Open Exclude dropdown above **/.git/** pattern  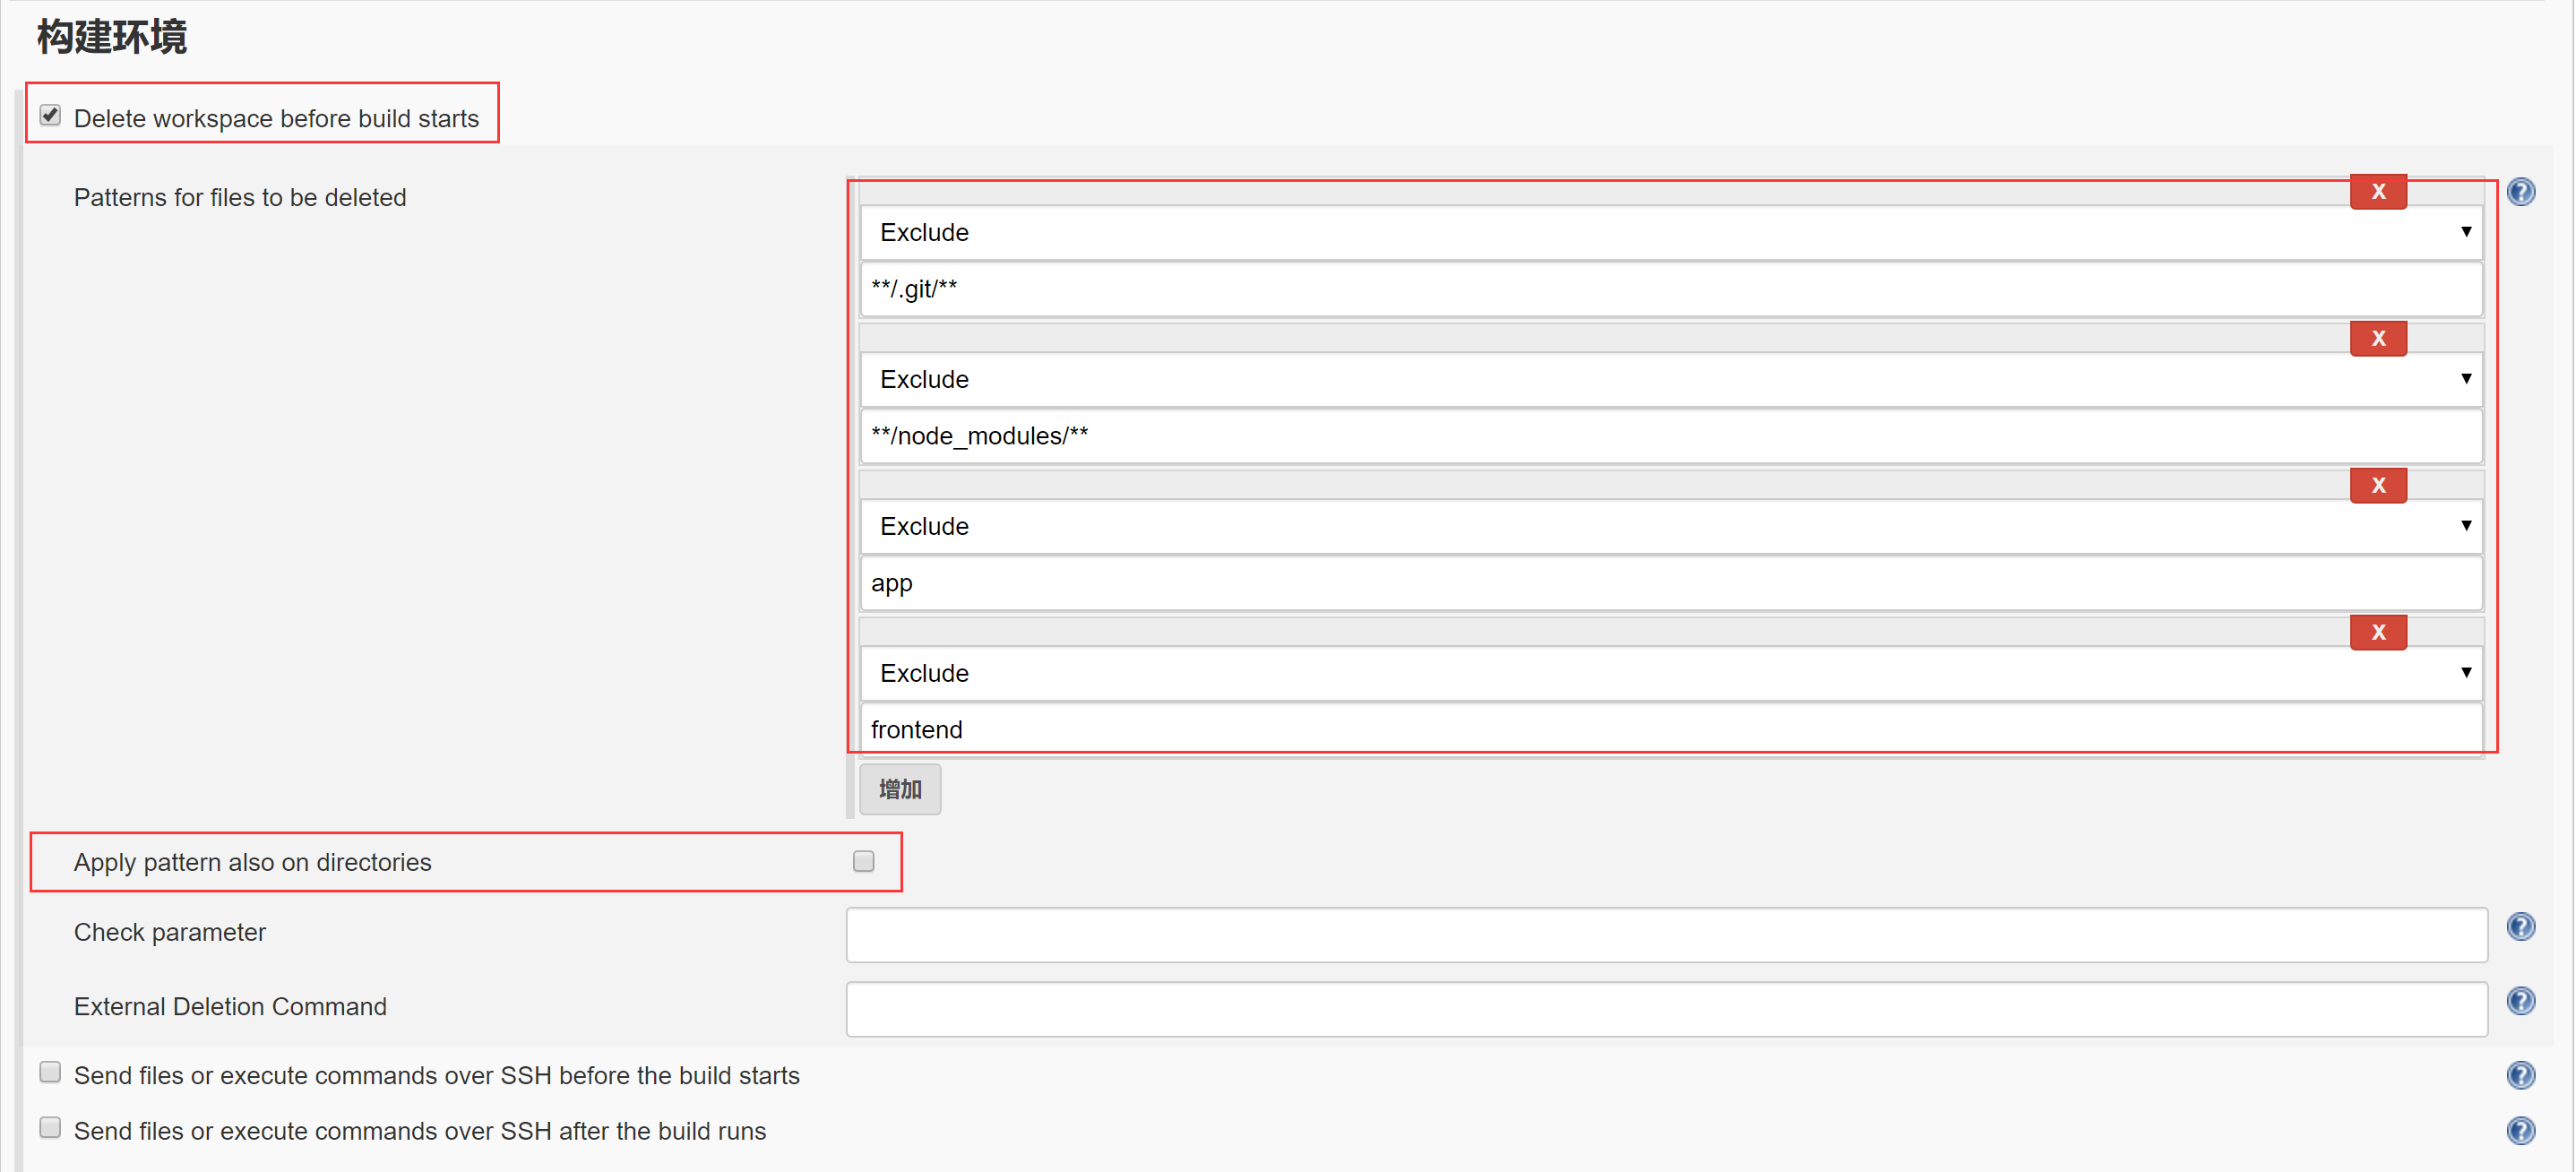1670,233
